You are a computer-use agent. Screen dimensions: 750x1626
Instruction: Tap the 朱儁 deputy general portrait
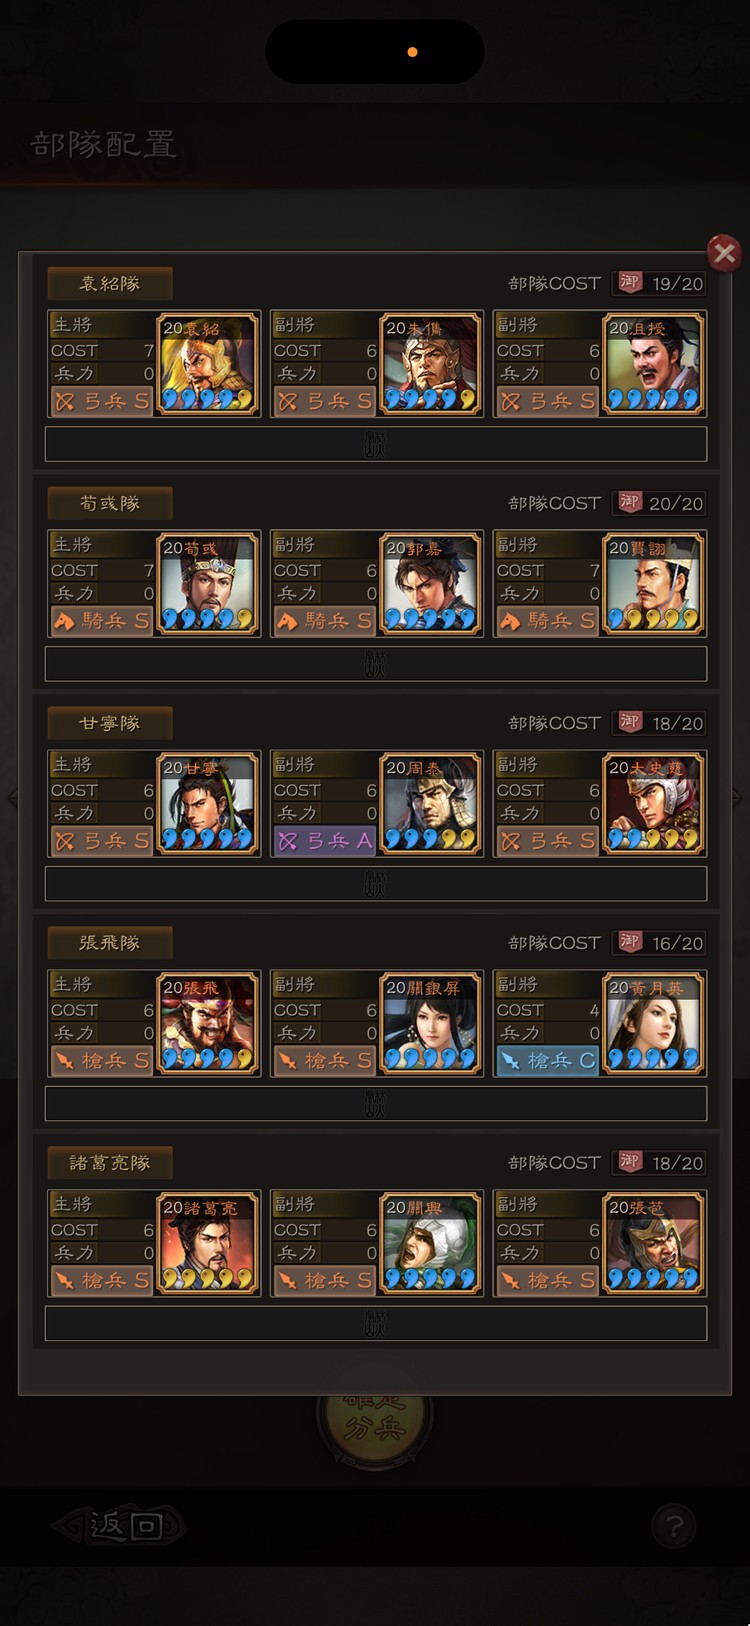[x=430, y=364]
